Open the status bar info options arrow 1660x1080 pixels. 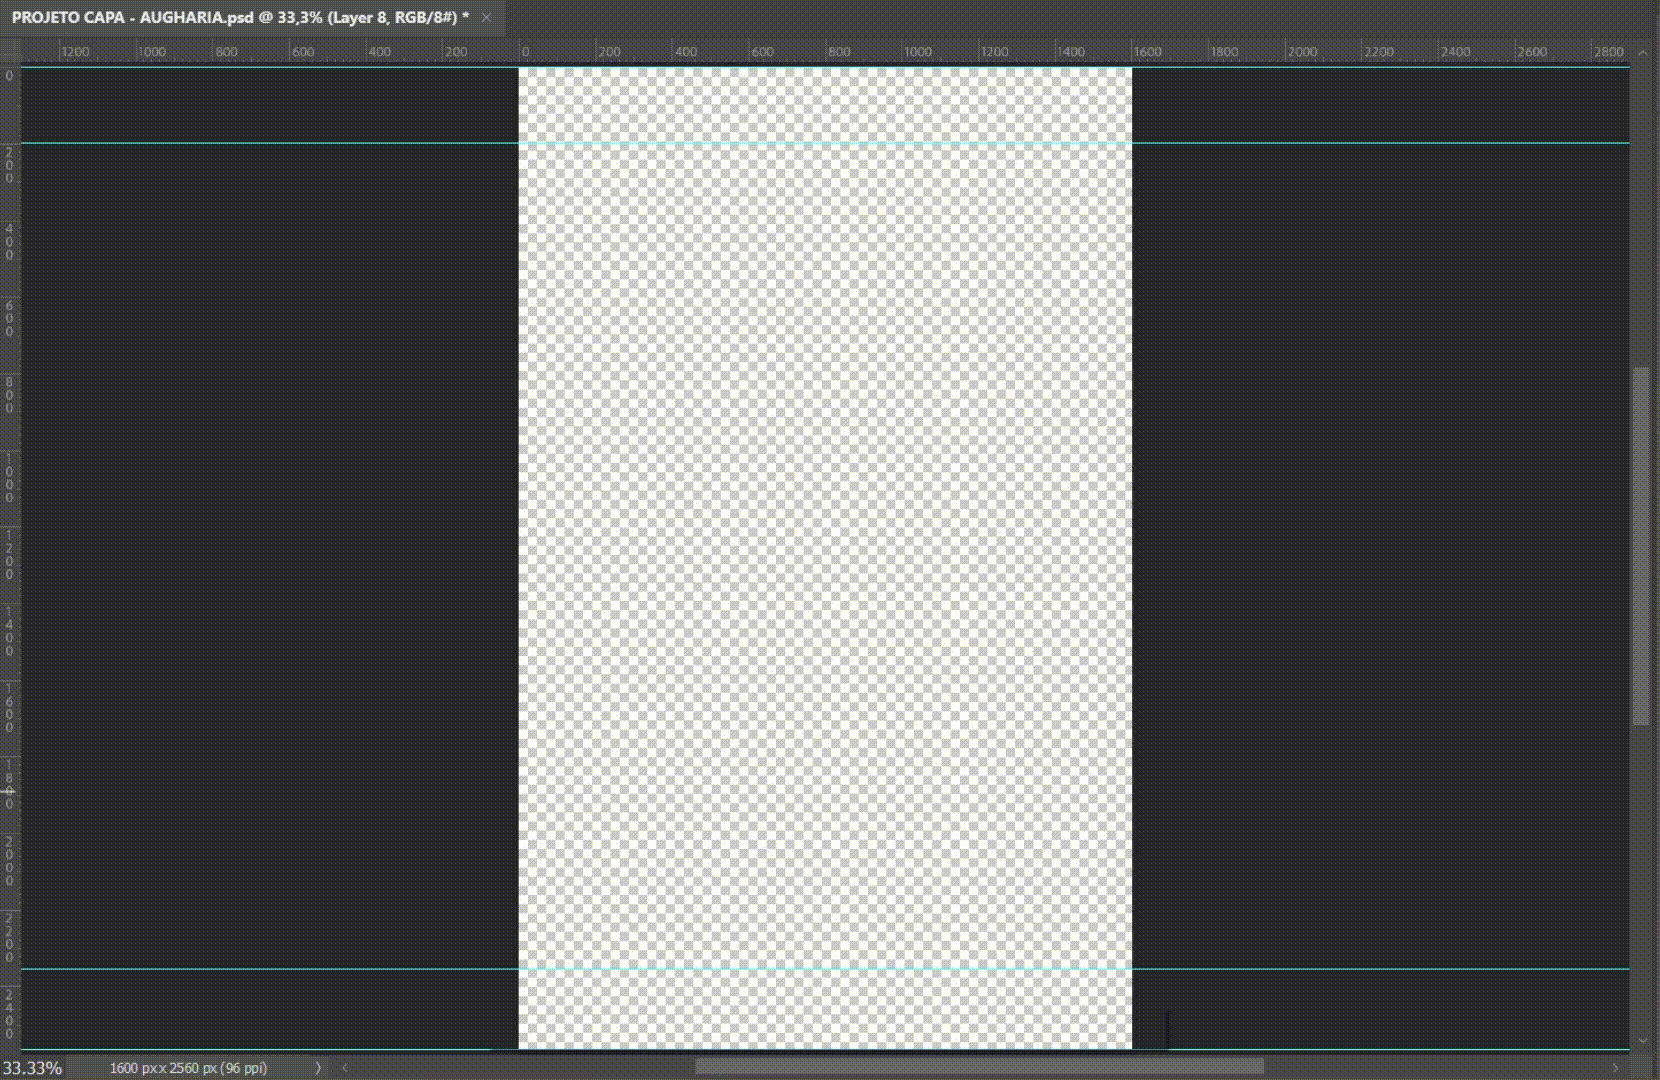point(318,1068)
